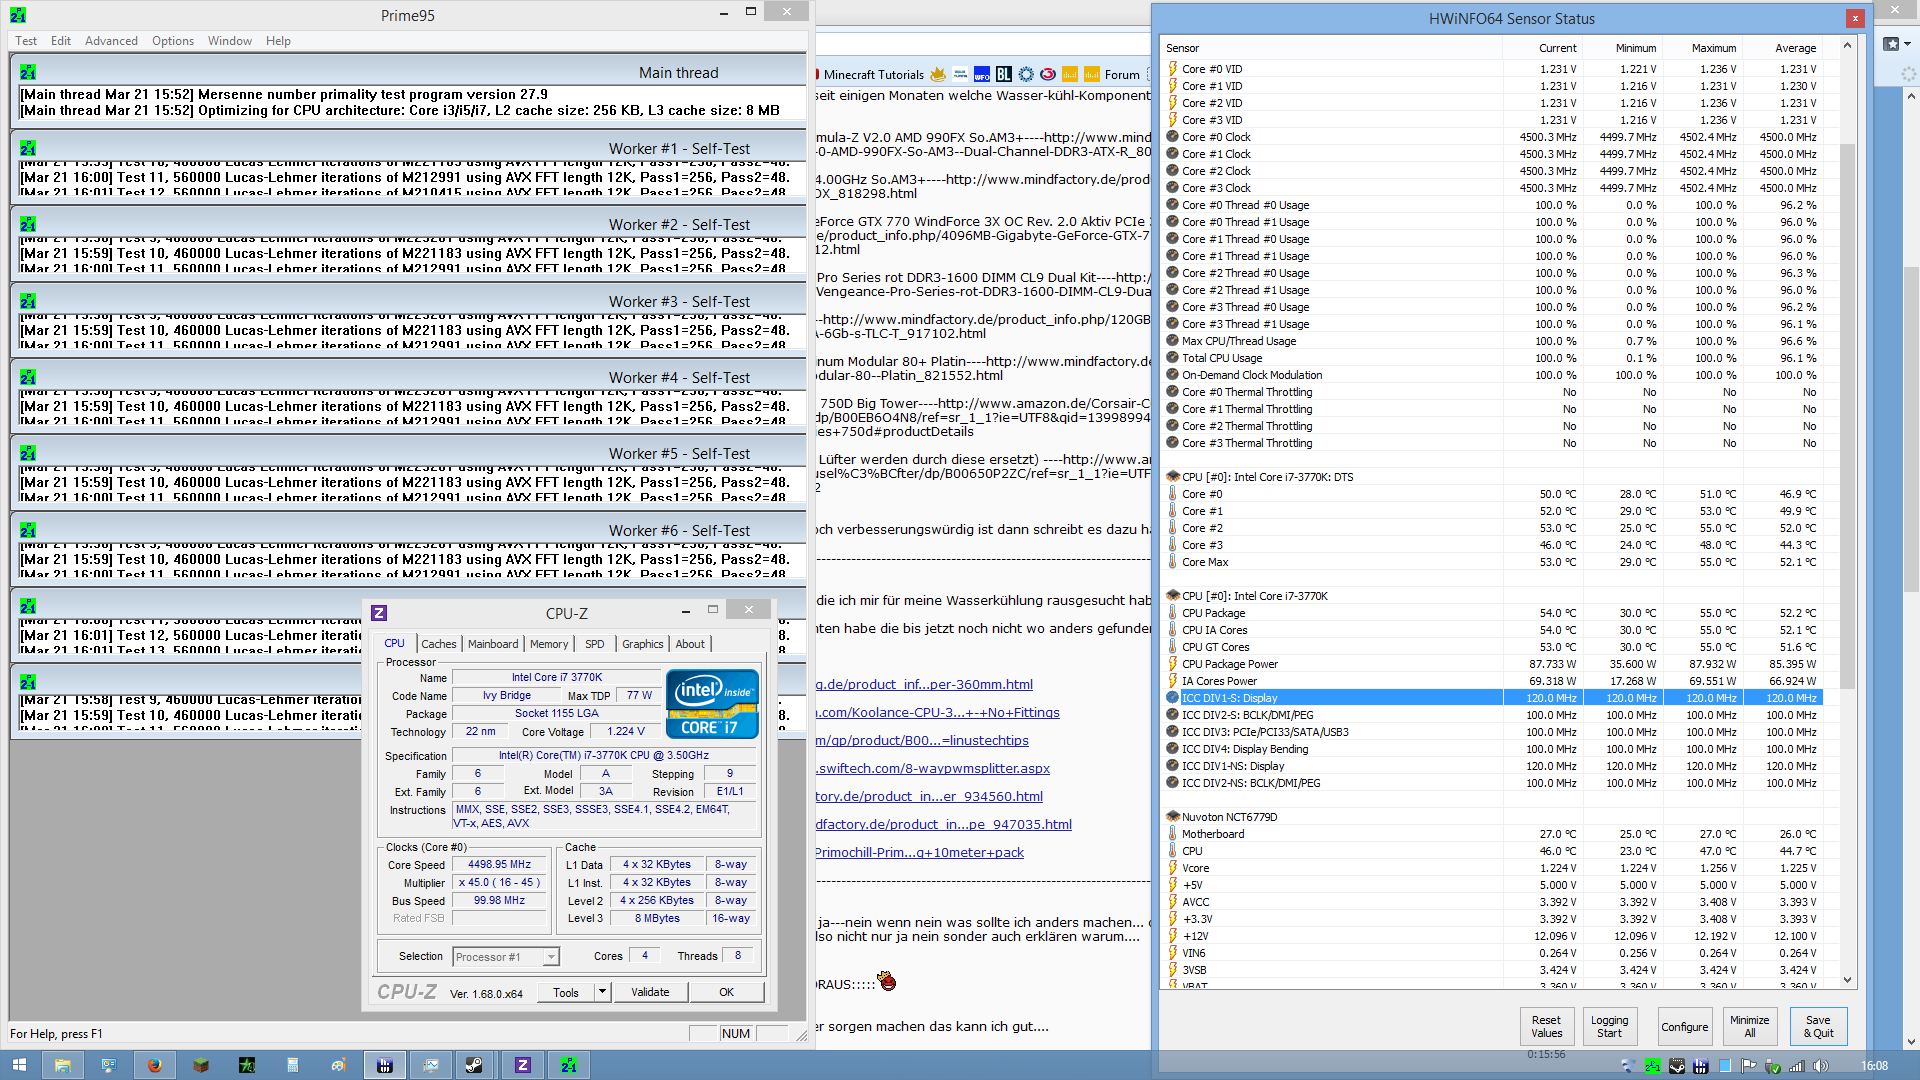Viewport: 1920px width, 1080px height.
Task: Open the BL bookmark icon
Action: point(1004,74)
